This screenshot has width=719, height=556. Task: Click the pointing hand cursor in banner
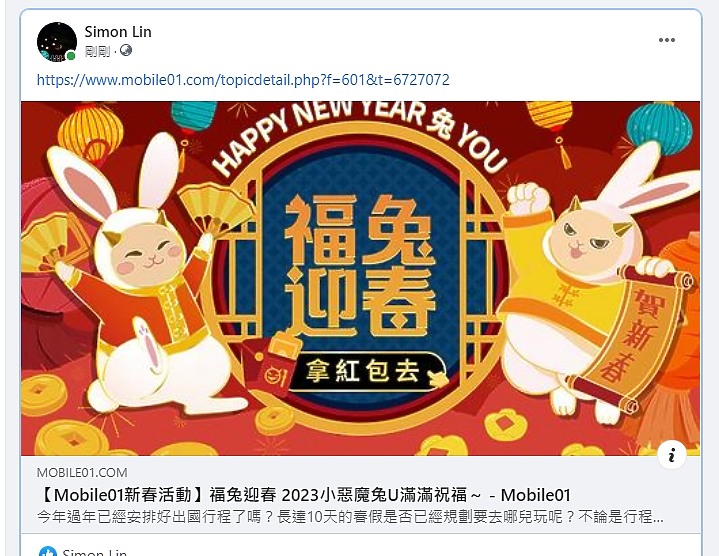coord(437,379)
